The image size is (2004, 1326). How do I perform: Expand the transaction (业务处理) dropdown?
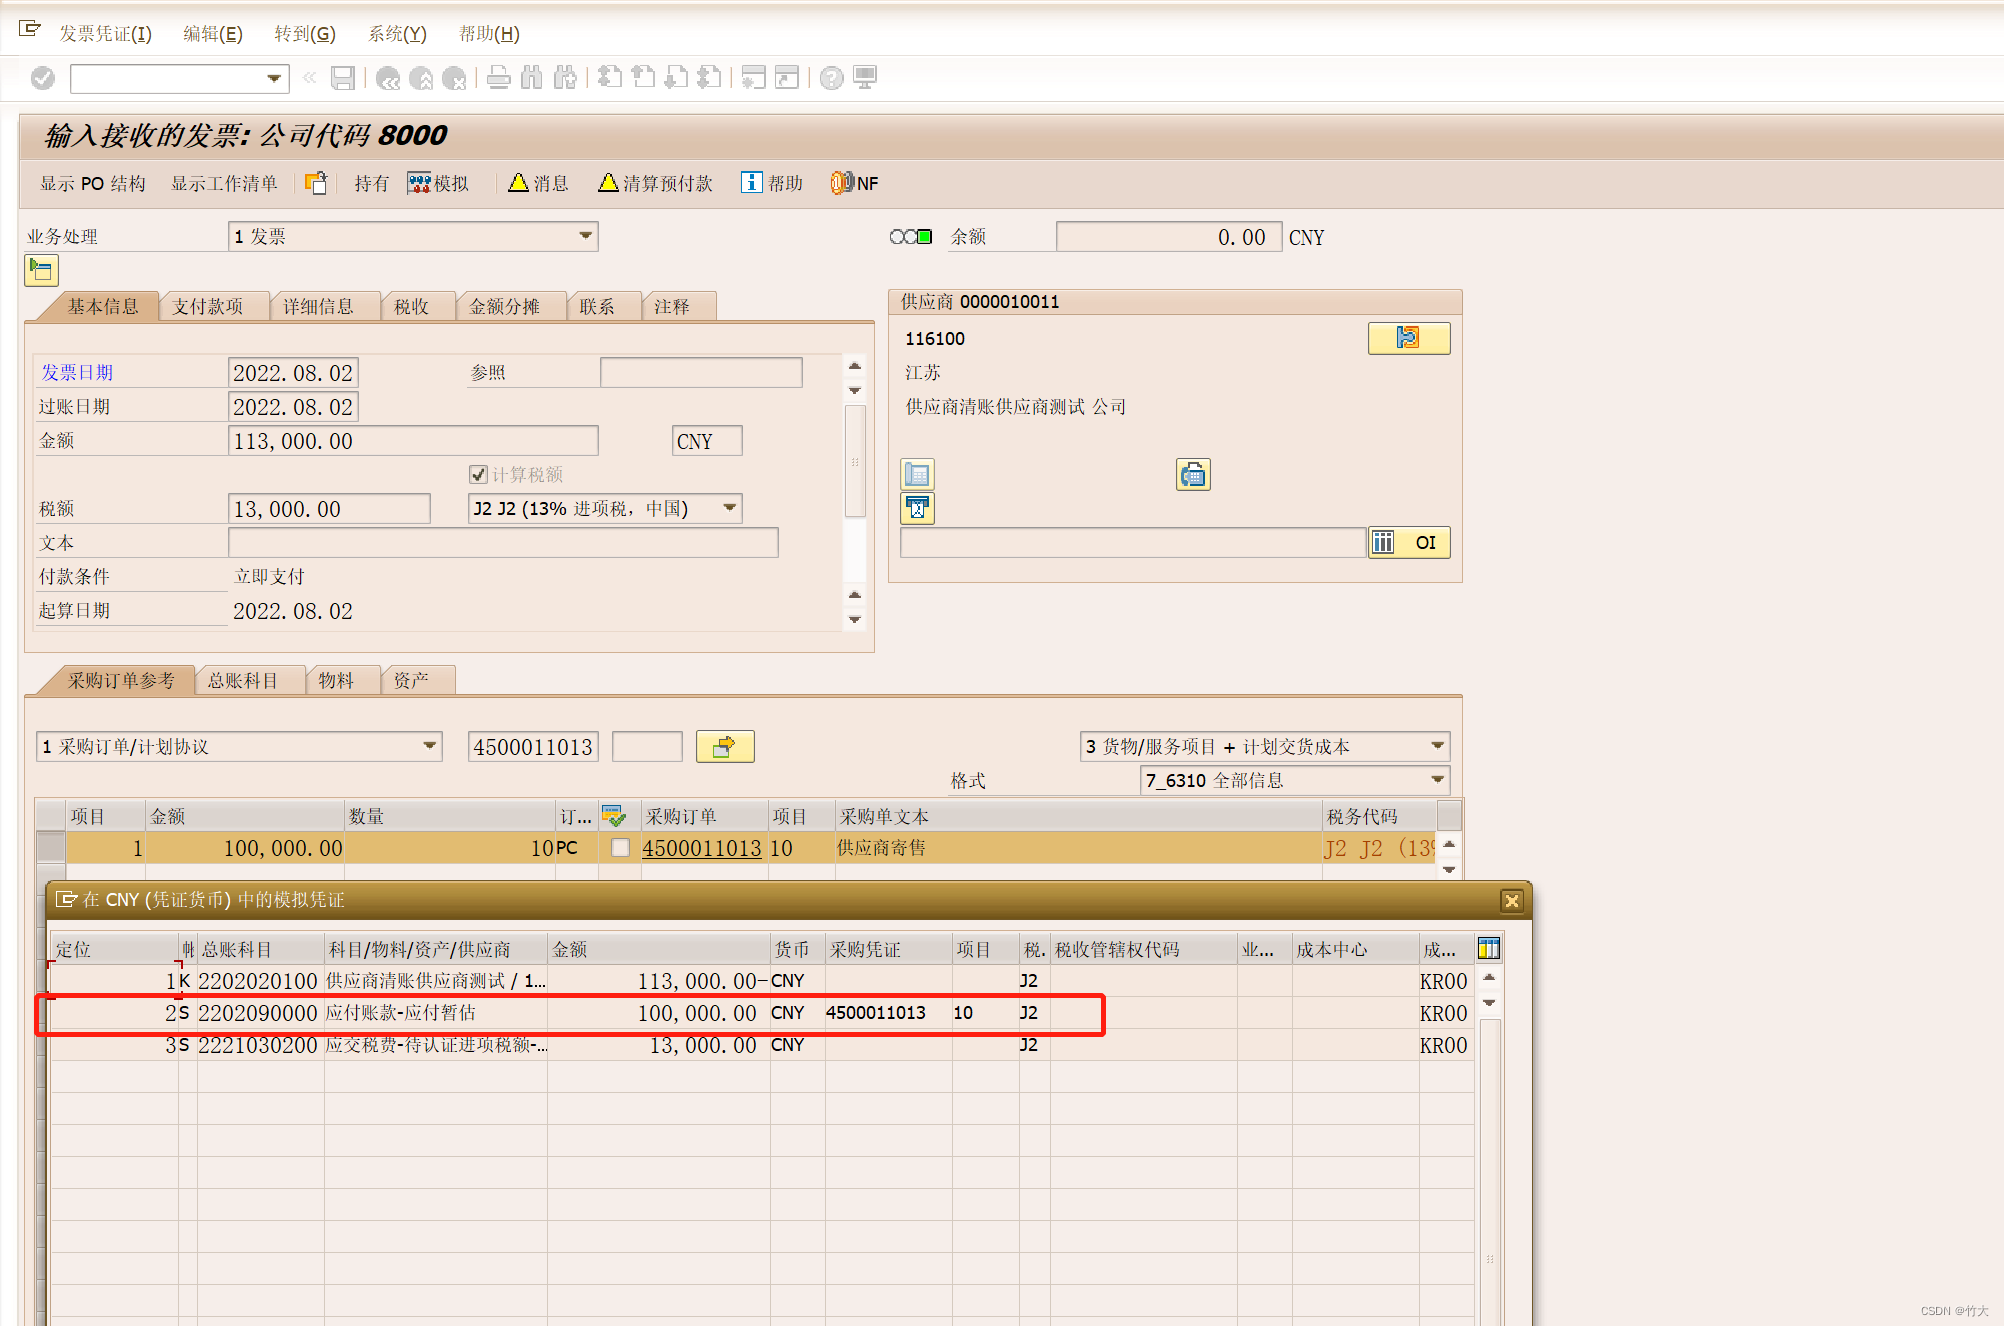[585, 236]
